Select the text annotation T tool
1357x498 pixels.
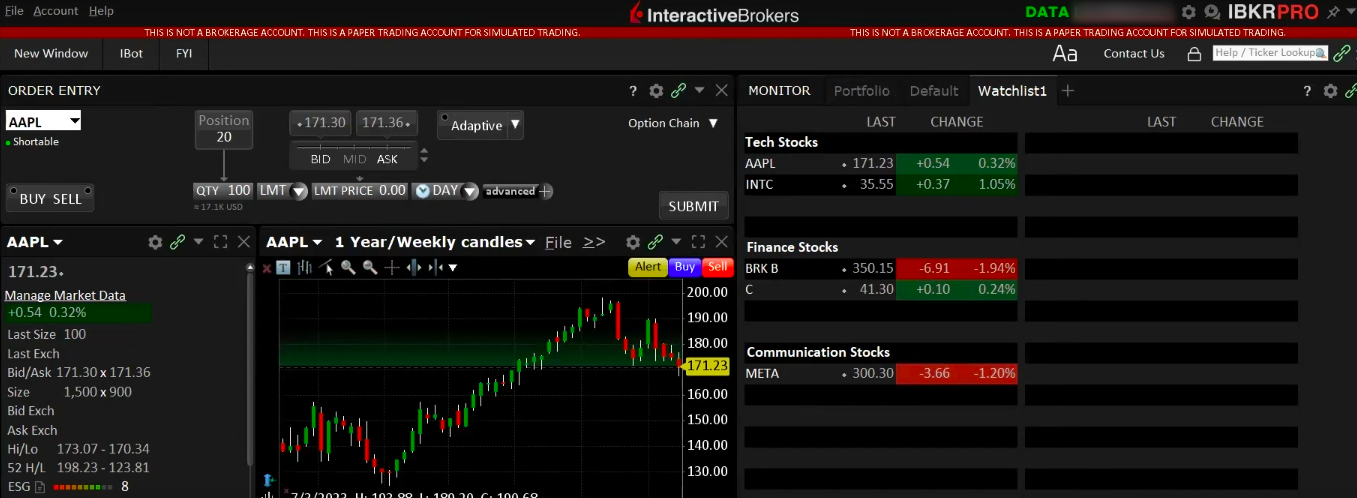tap(283, 267)
